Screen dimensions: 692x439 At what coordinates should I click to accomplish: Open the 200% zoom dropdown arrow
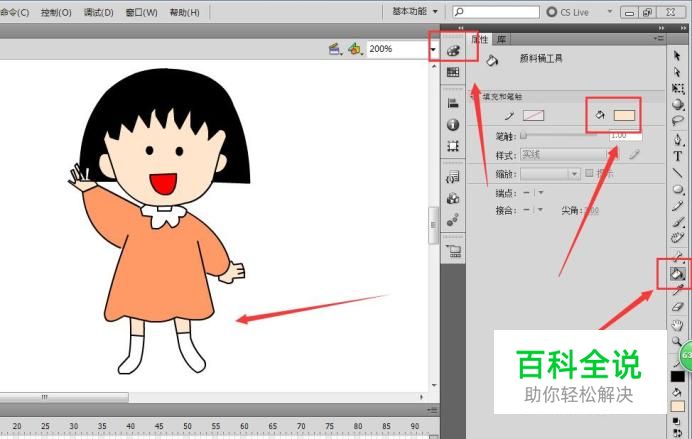(433, 49)
